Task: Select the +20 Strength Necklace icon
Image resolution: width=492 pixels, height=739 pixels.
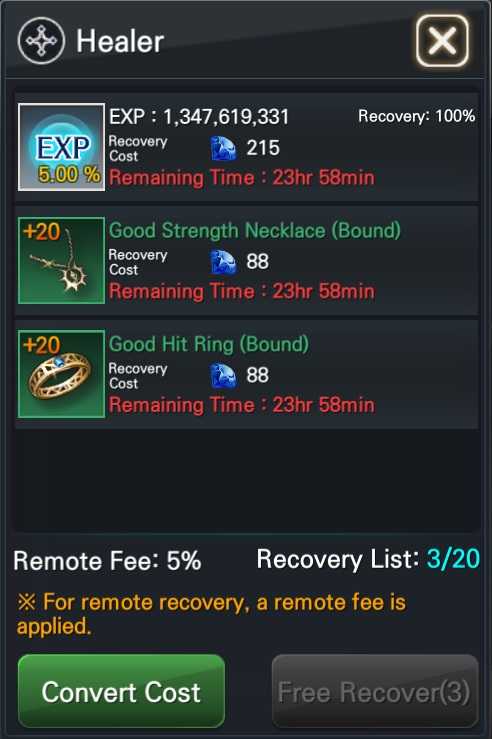Action: (61, 260)
